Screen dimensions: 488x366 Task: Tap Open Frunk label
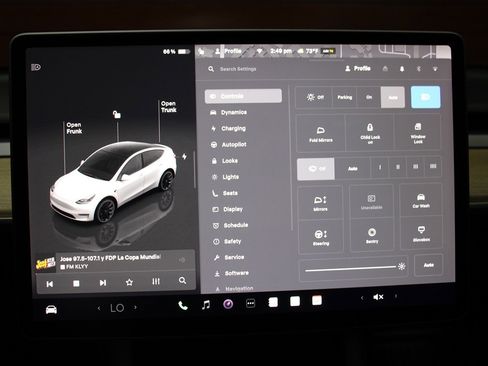click(74, 128)
